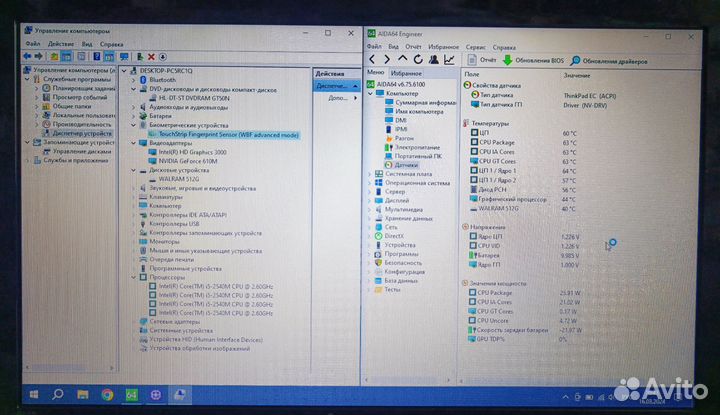720x415 pixels.
Task: Click help icon in Computer Management toolbar
Action: point(96,56)
